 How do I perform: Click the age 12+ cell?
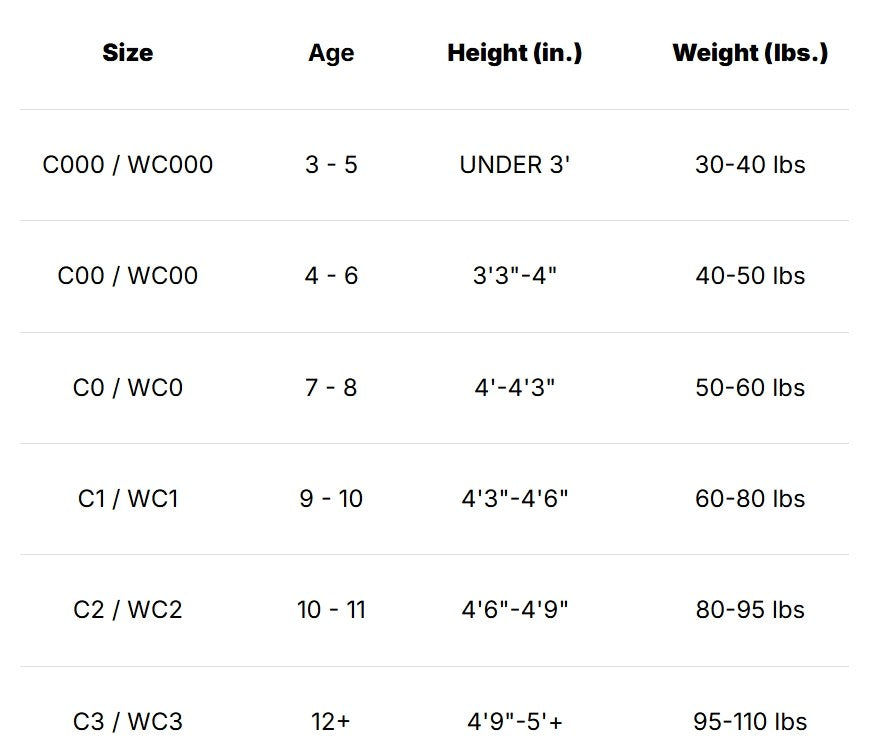point(331,722)
